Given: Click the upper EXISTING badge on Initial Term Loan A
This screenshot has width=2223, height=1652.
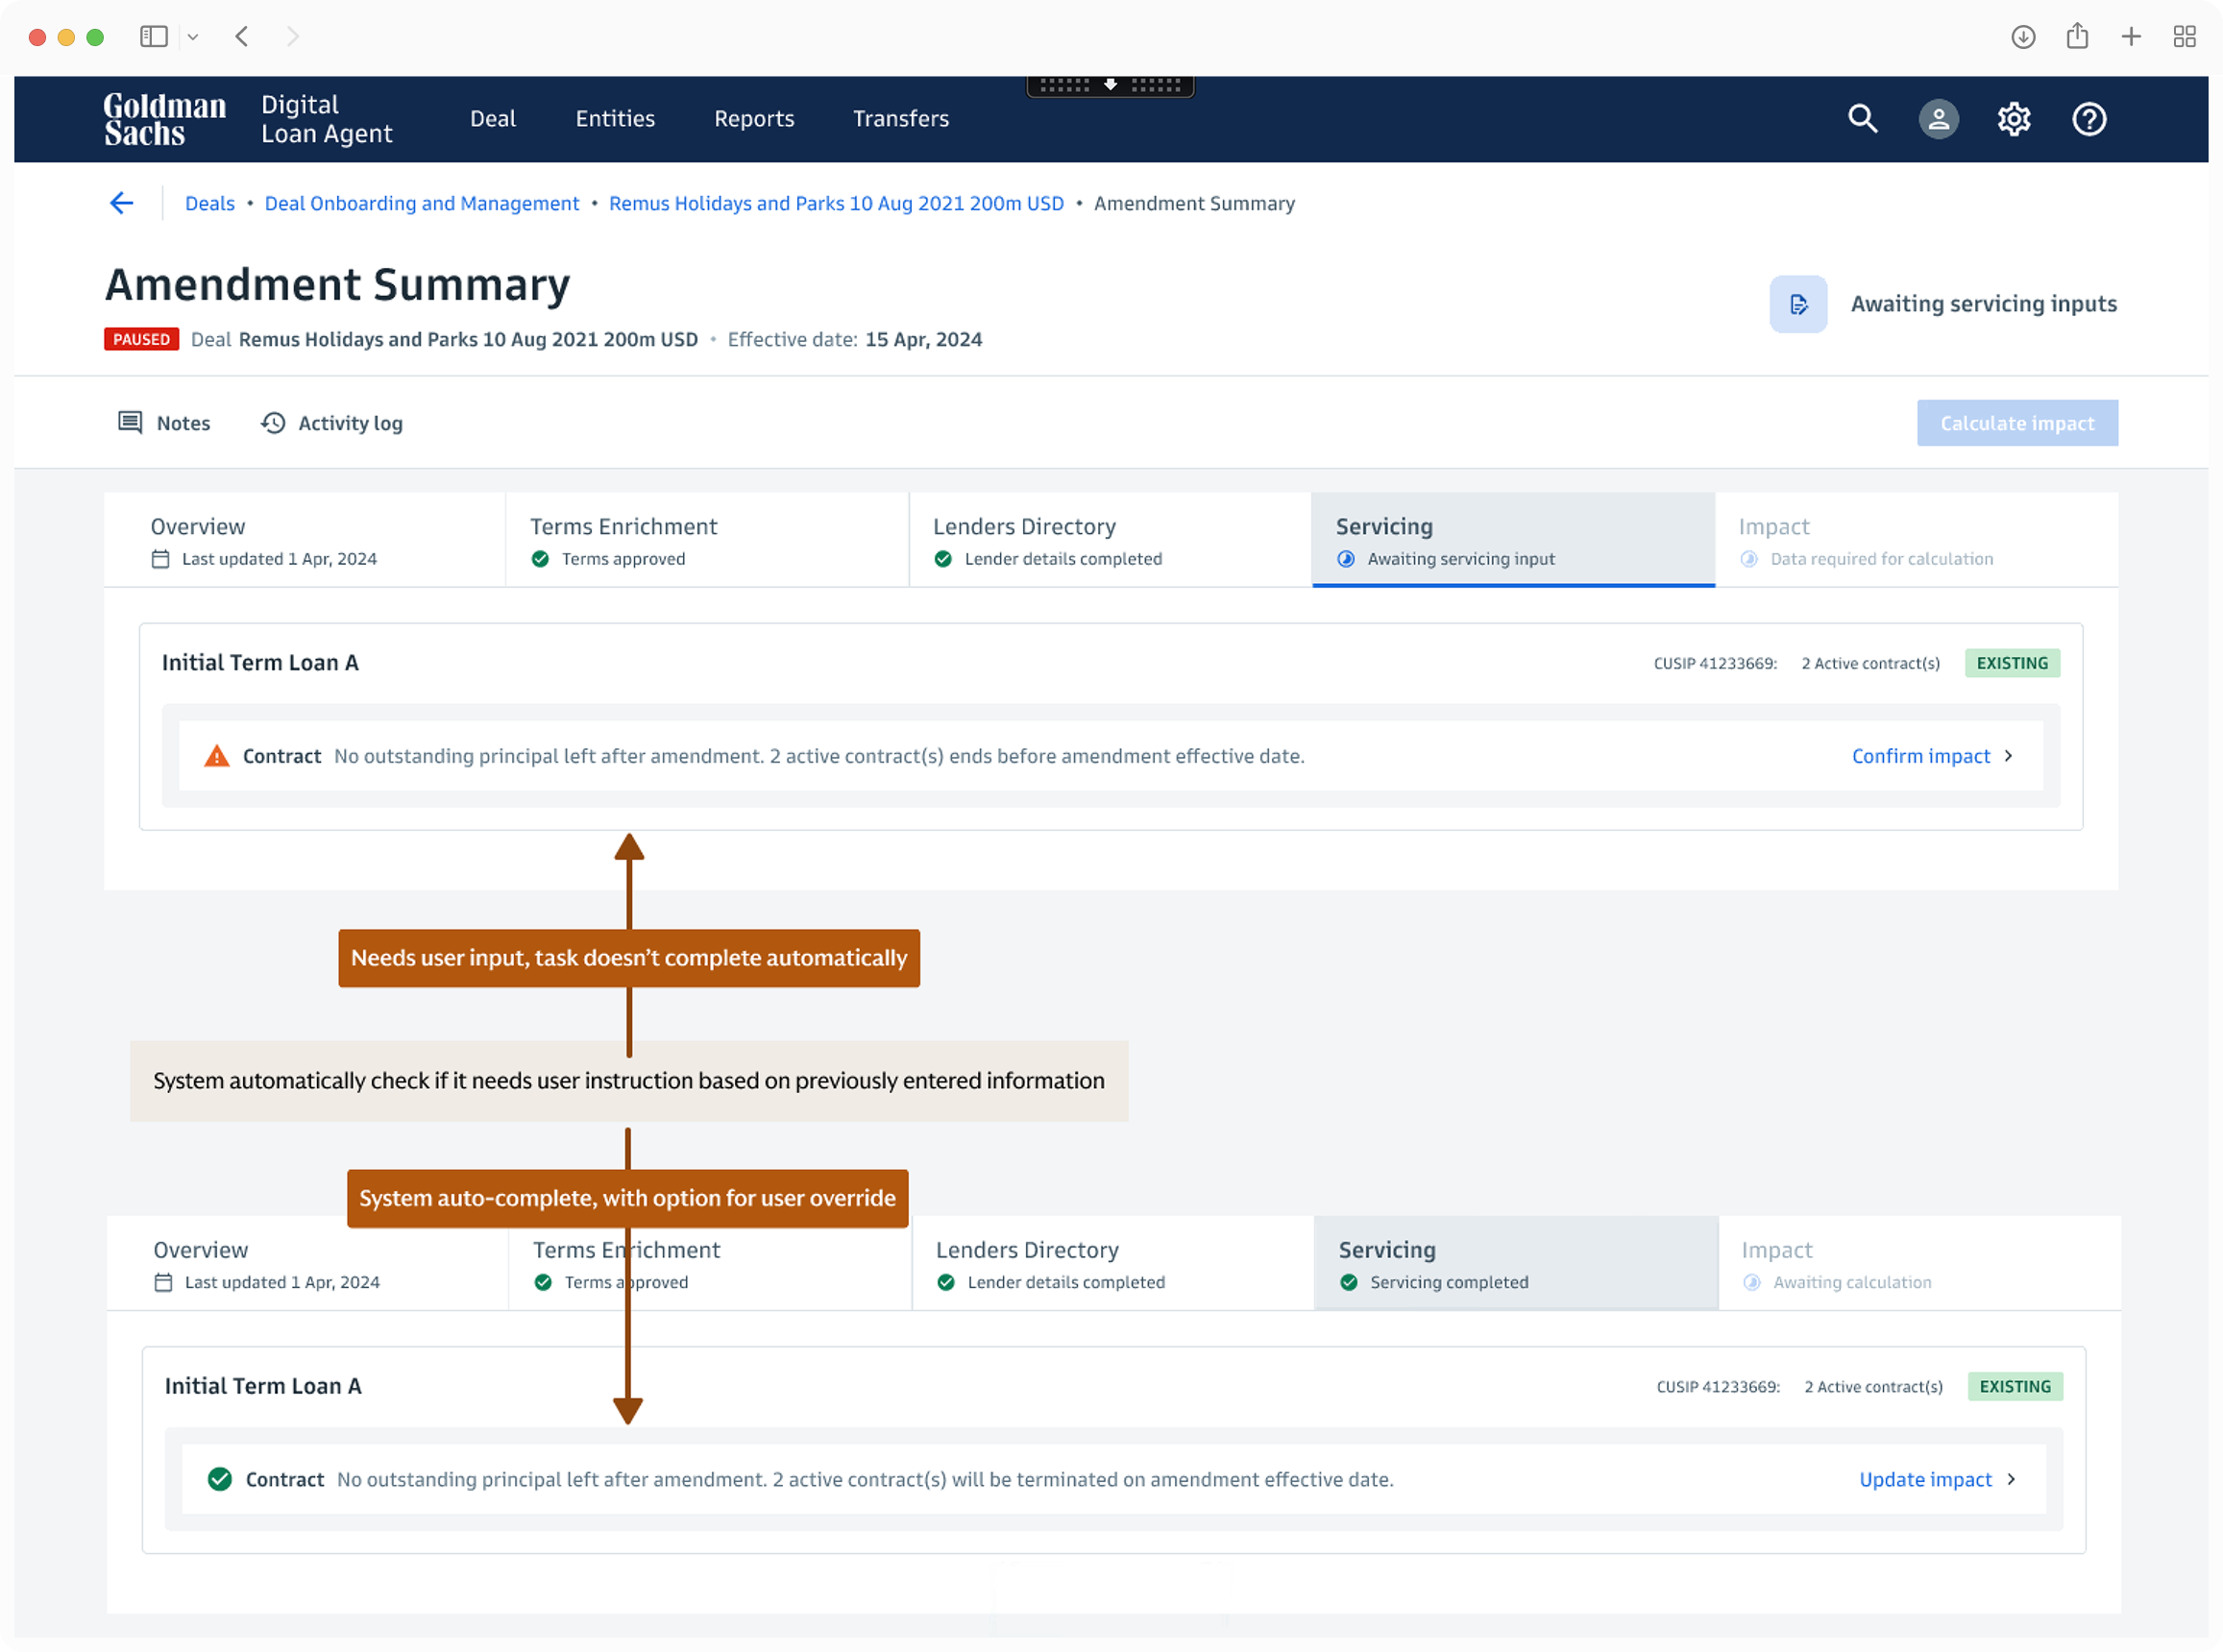Looking at the screenshot, I should click(x=2012, y=663).
